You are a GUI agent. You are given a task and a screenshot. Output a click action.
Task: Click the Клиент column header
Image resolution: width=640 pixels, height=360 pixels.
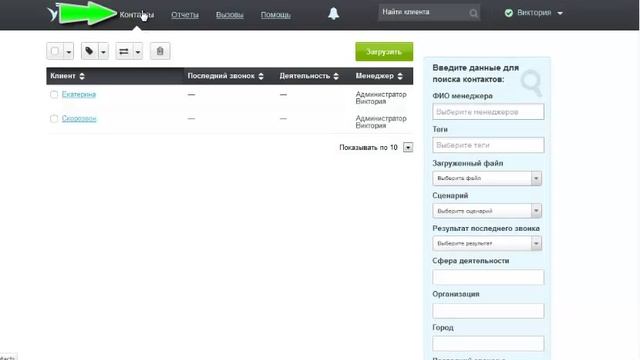coord(63,76)
